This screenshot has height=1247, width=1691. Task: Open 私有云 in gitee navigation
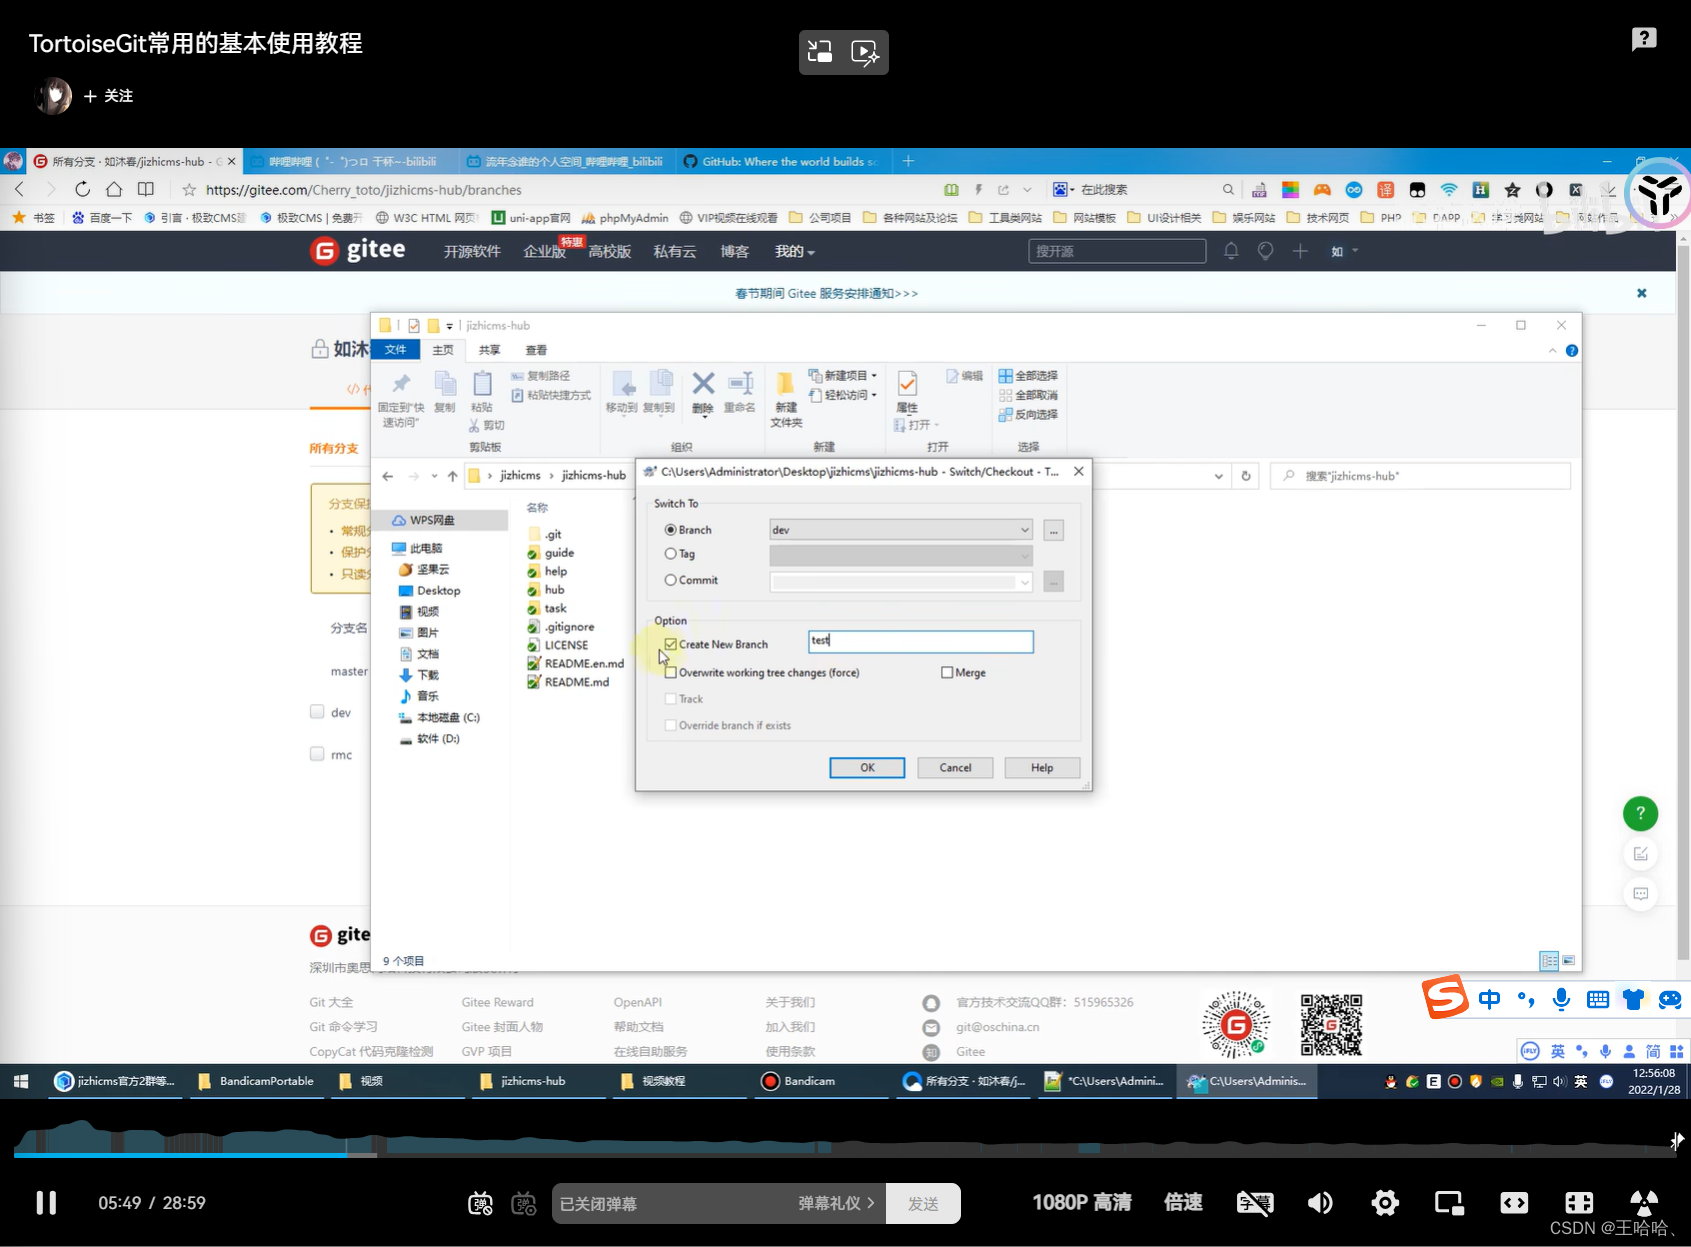(674, 251)
